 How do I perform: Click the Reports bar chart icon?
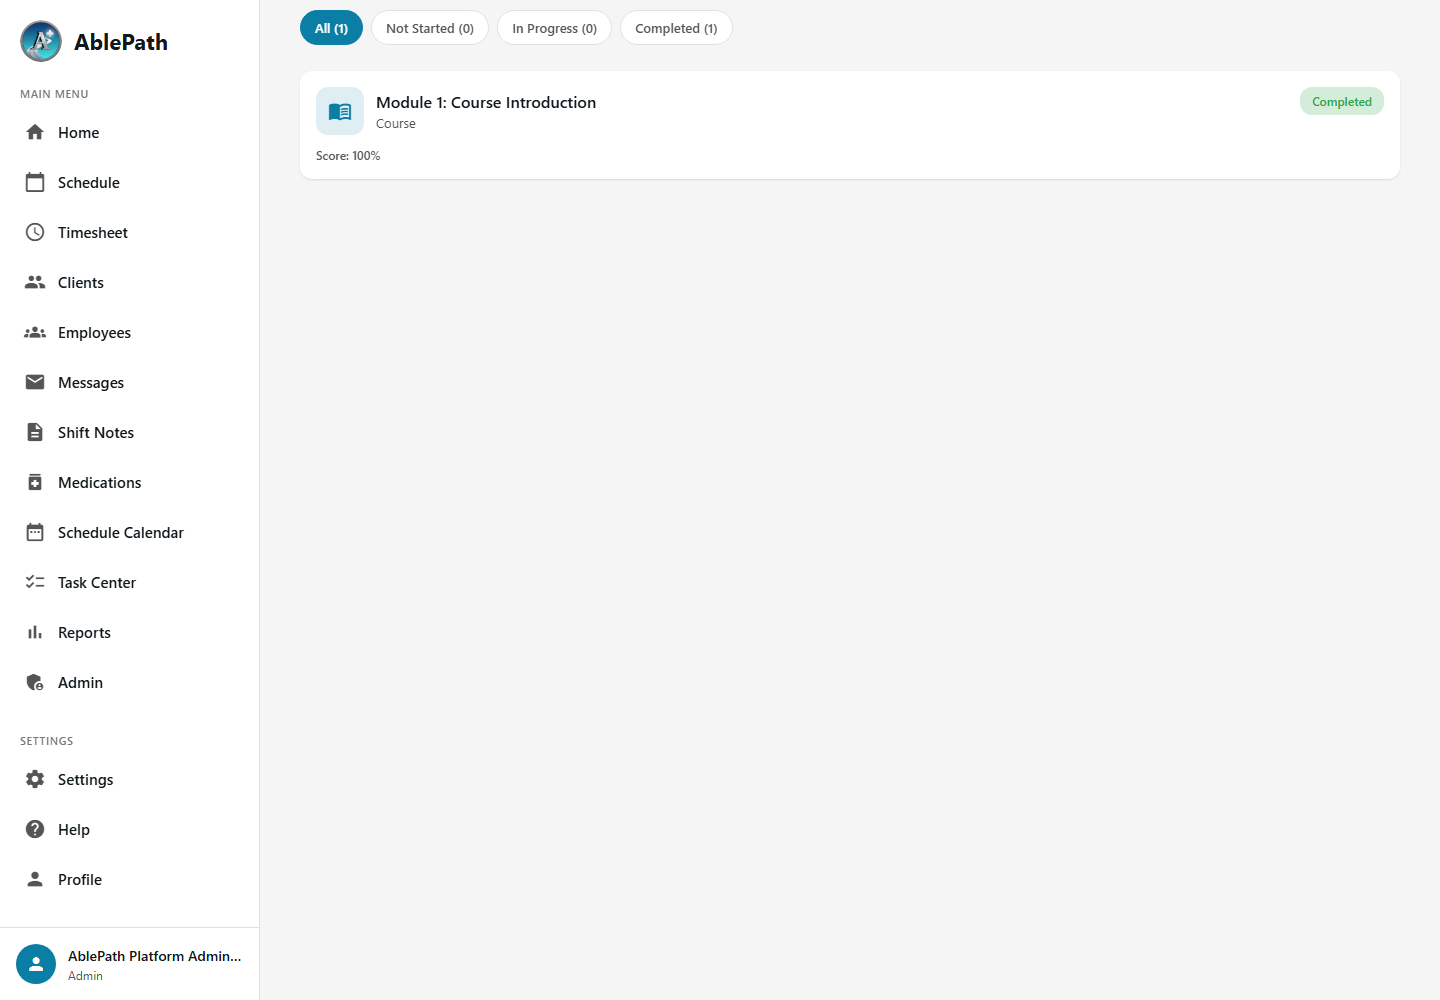click(x=35, y=632)
